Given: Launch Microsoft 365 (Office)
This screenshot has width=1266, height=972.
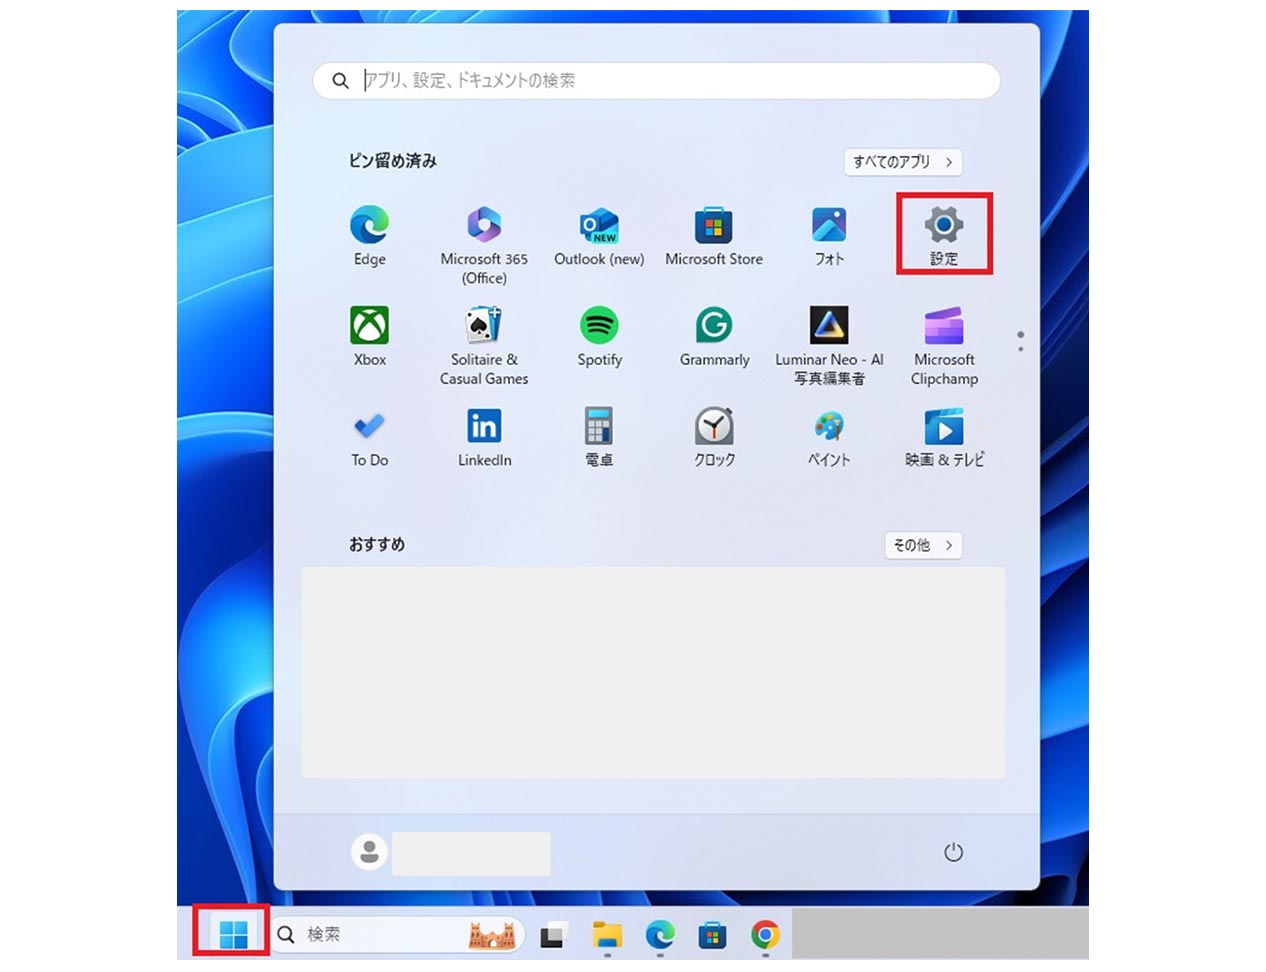Looking at the screenshot, I should [484, 245].
